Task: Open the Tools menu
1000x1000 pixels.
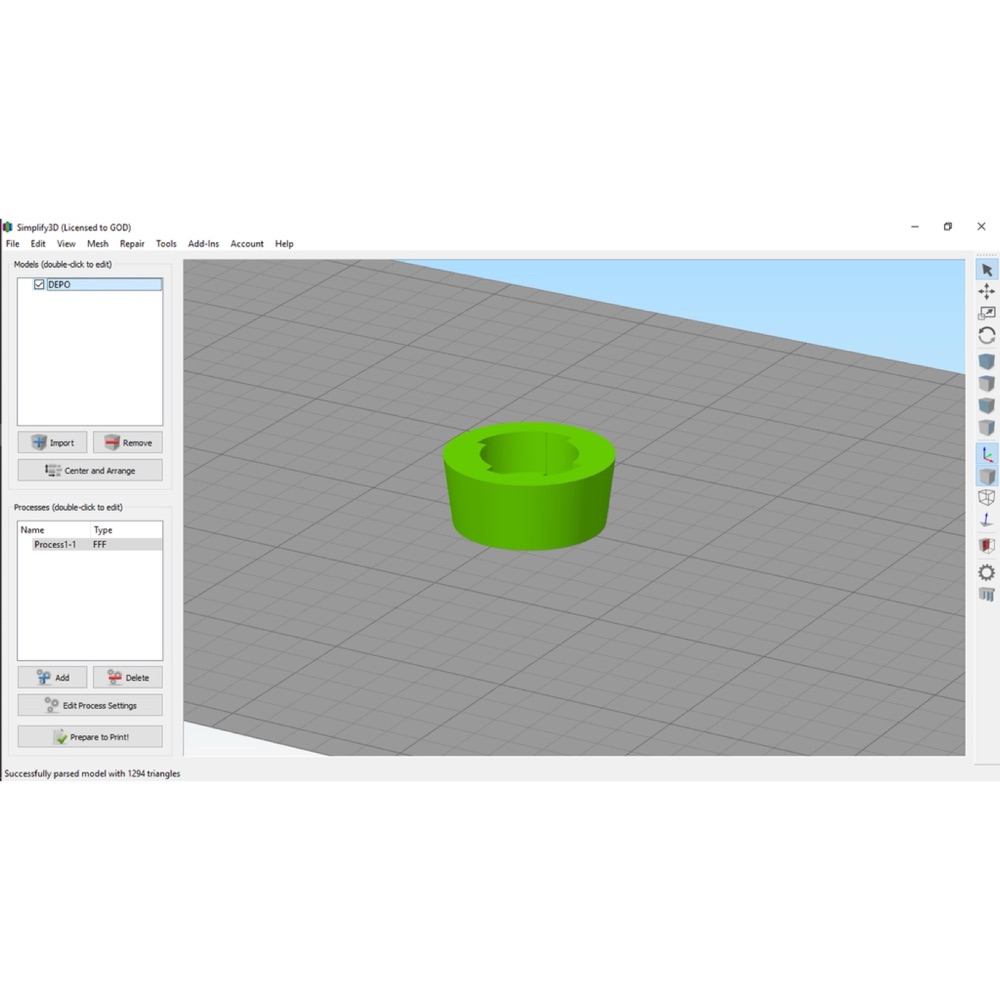Action: tap(166, 244)
